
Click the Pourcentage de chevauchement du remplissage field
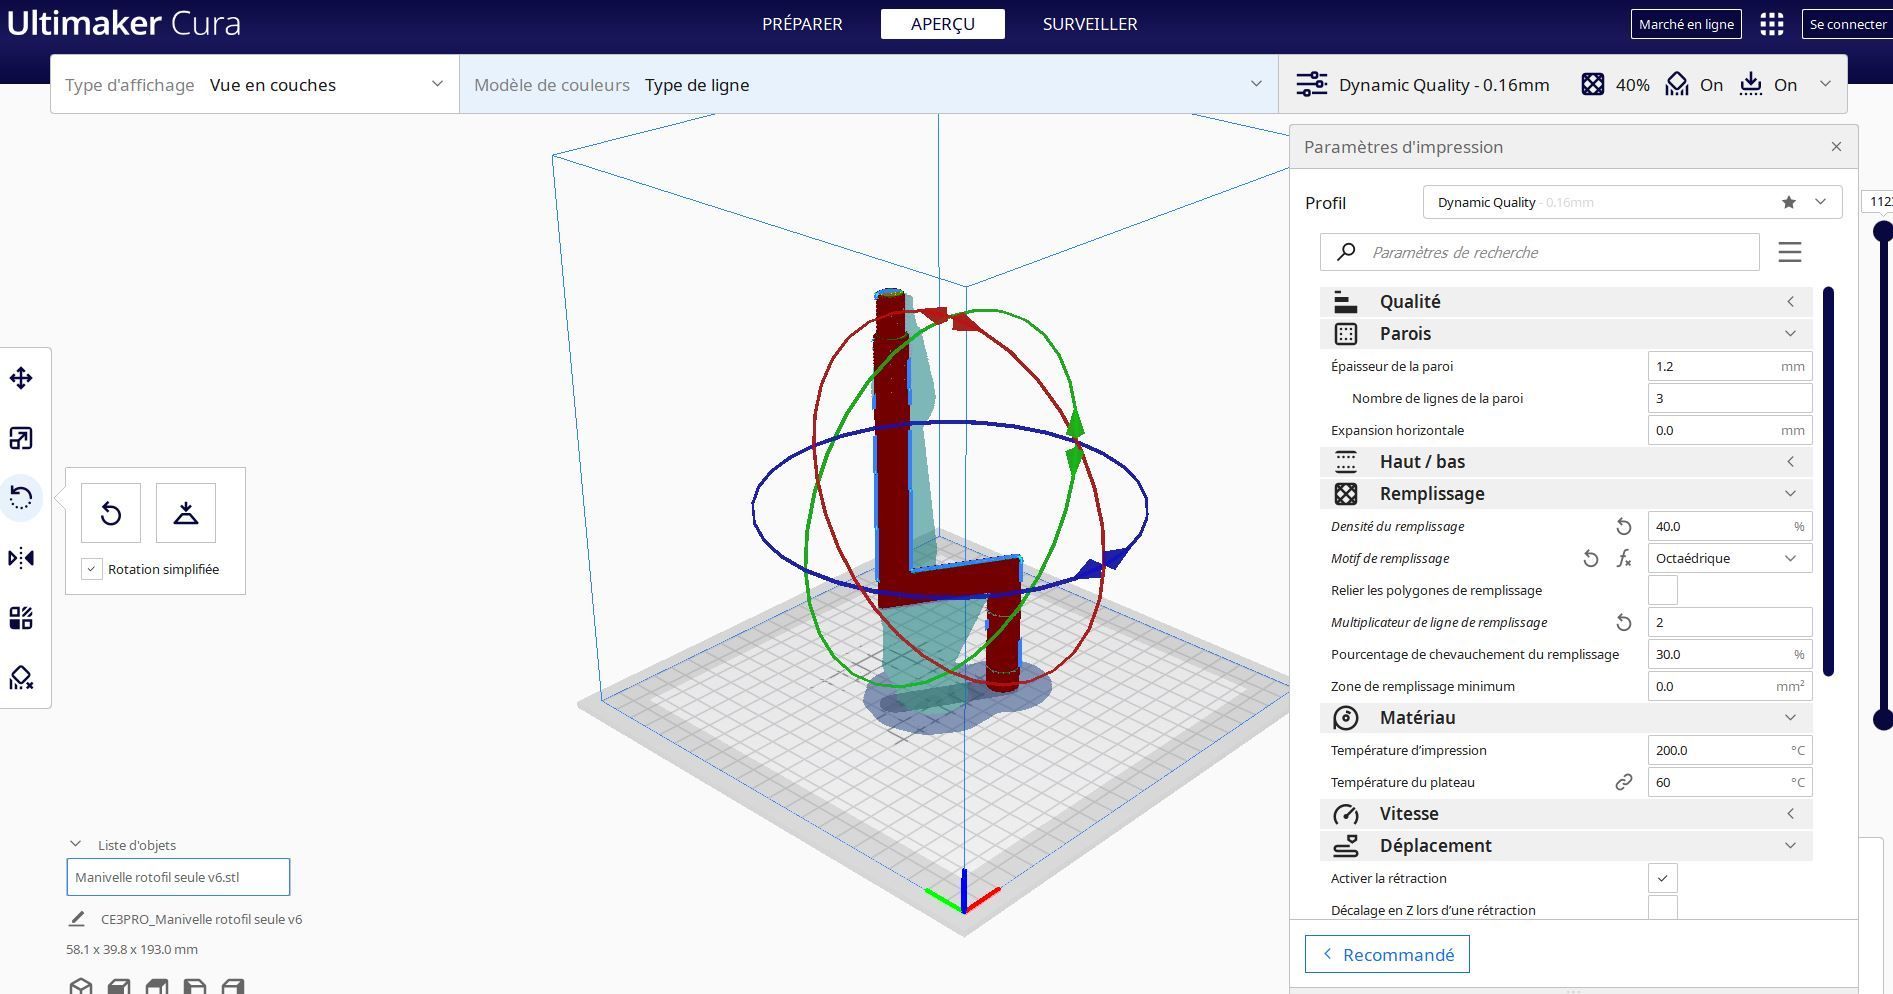(x=1730, y=654)
